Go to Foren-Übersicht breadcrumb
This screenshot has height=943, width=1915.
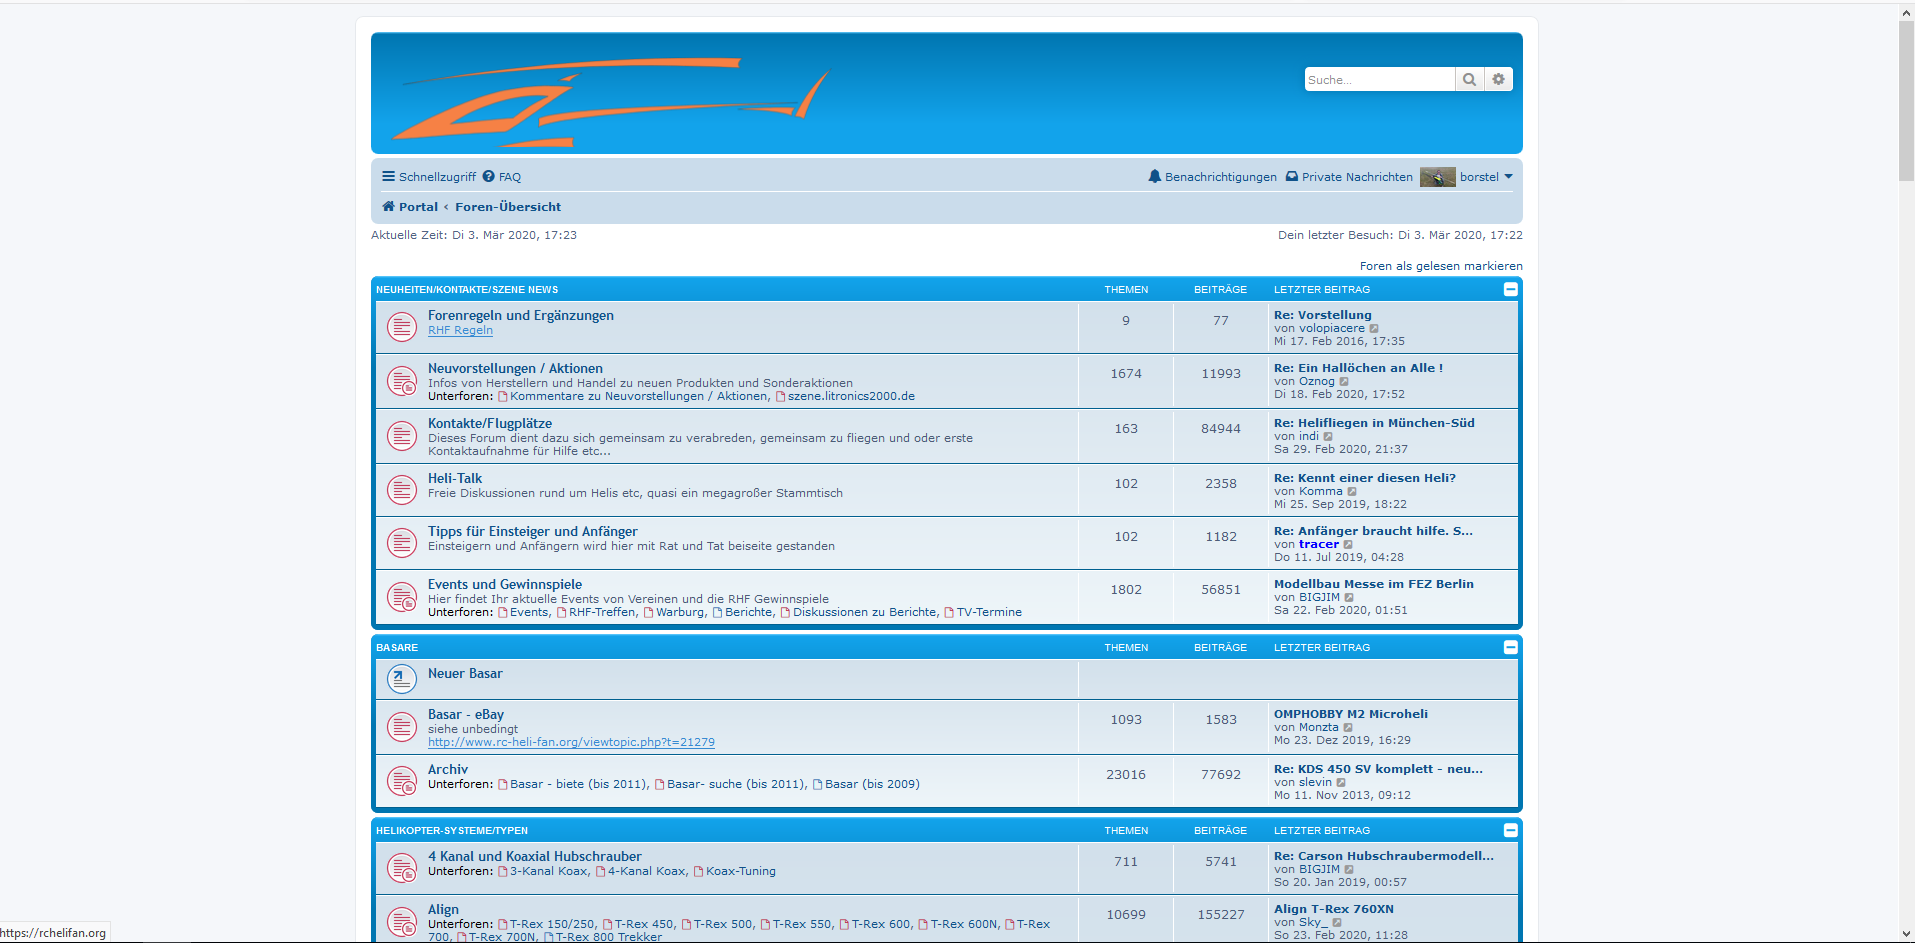pyautogui.click(x=508, y=207)
